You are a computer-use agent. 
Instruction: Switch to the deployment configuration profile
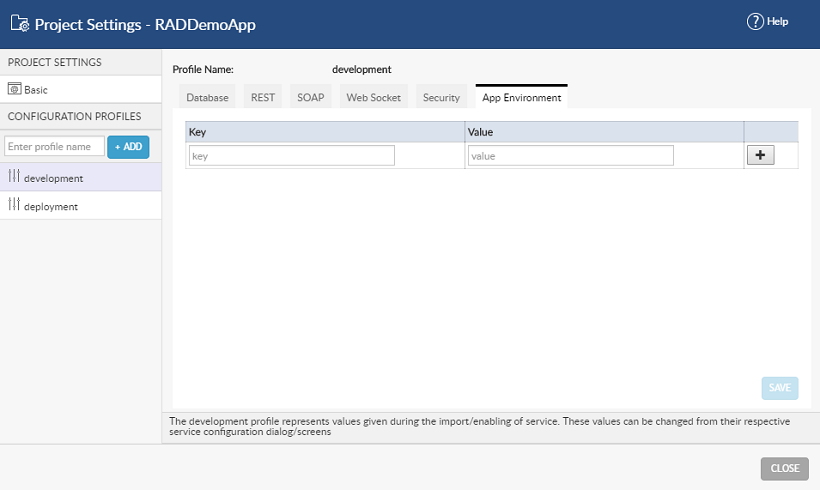[51, 206]
